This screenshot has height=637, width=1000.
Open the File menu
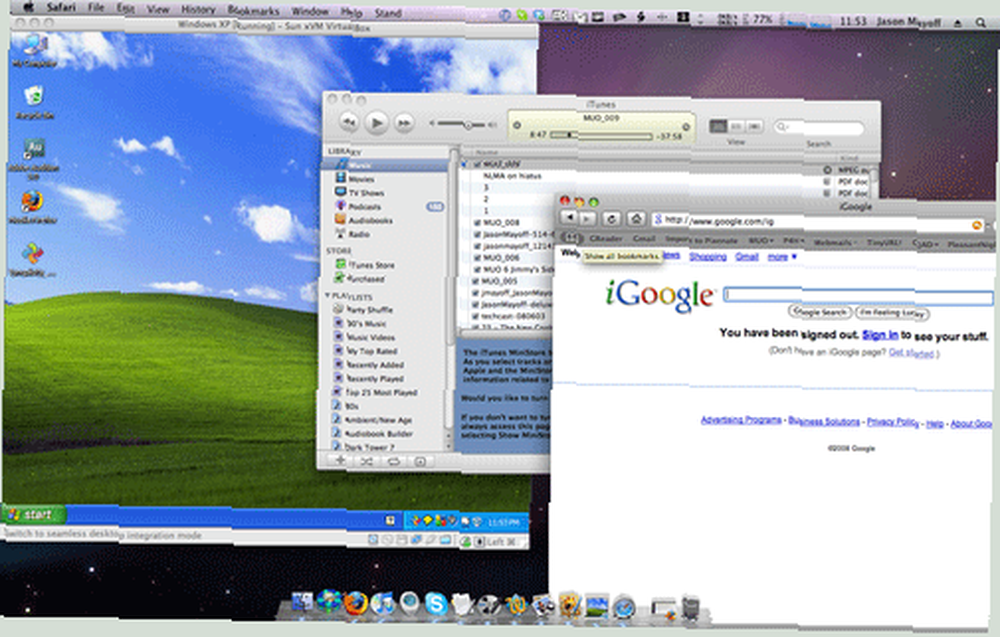(96, 8)
